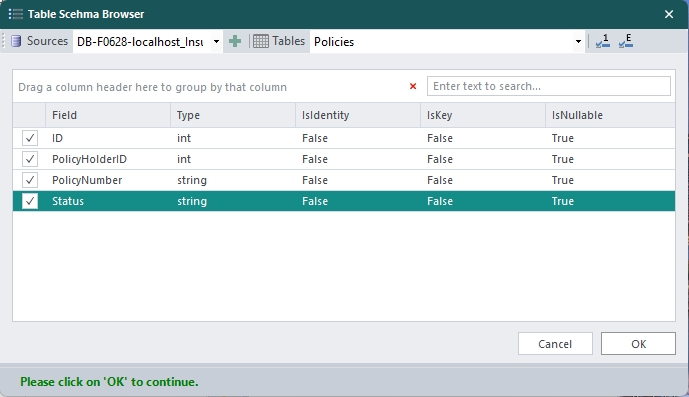Uncheck the Status field checkbox
This screenshot has height=397, width=689.
pyautogui.click(x=30, y=201)
